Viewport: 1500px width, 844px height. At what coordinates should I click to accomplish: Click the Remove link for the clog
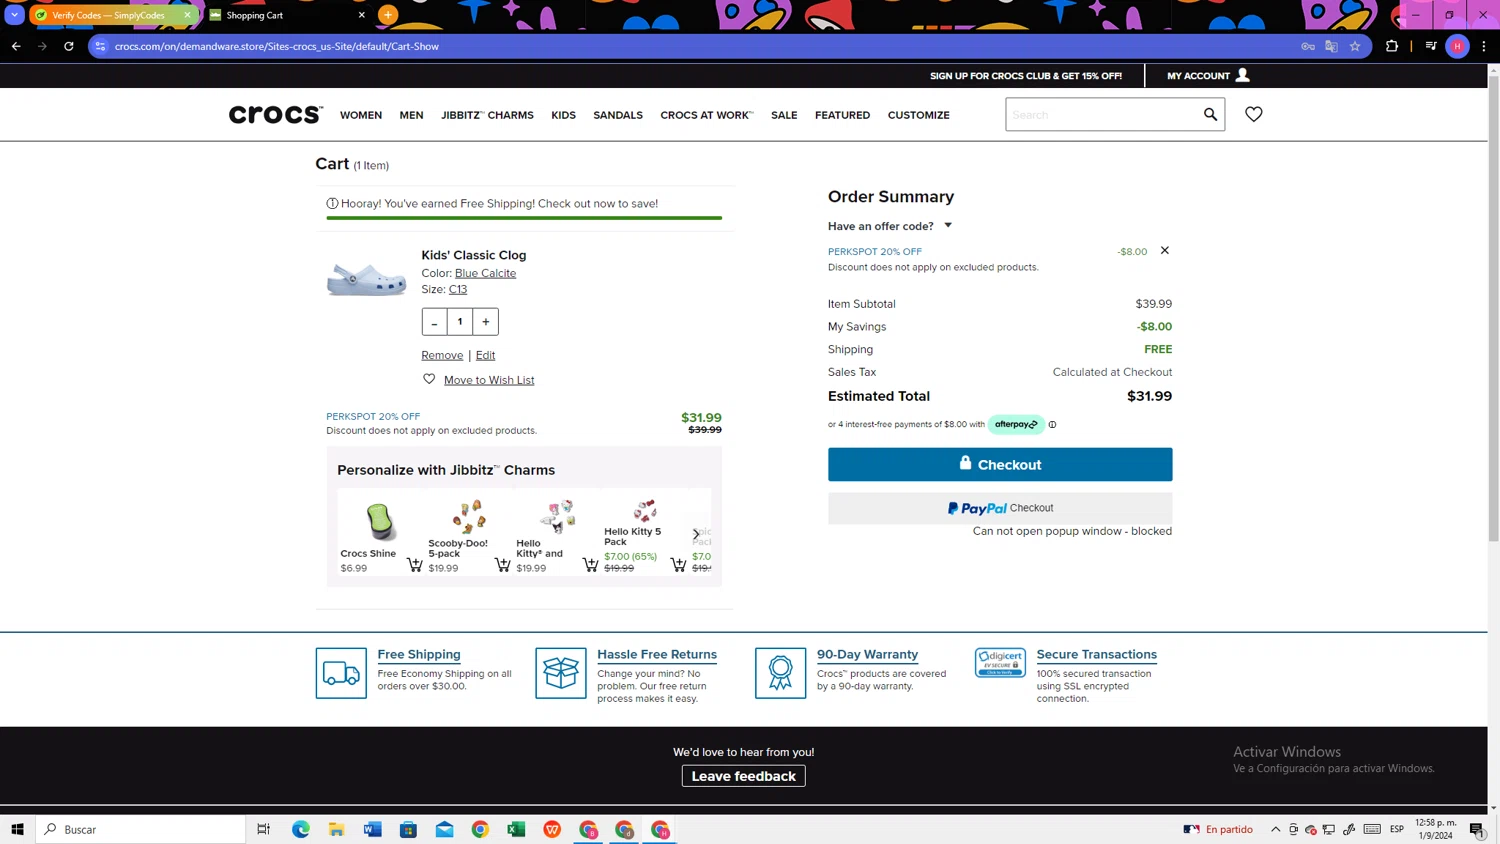click(442, 355)
